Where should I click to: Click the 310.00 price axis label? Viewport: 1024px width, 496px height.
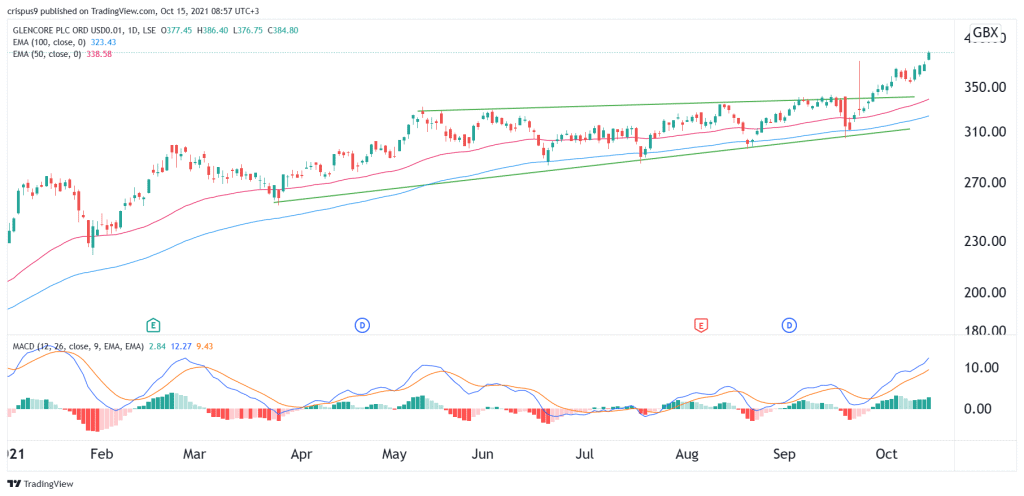tap(987, 132)
